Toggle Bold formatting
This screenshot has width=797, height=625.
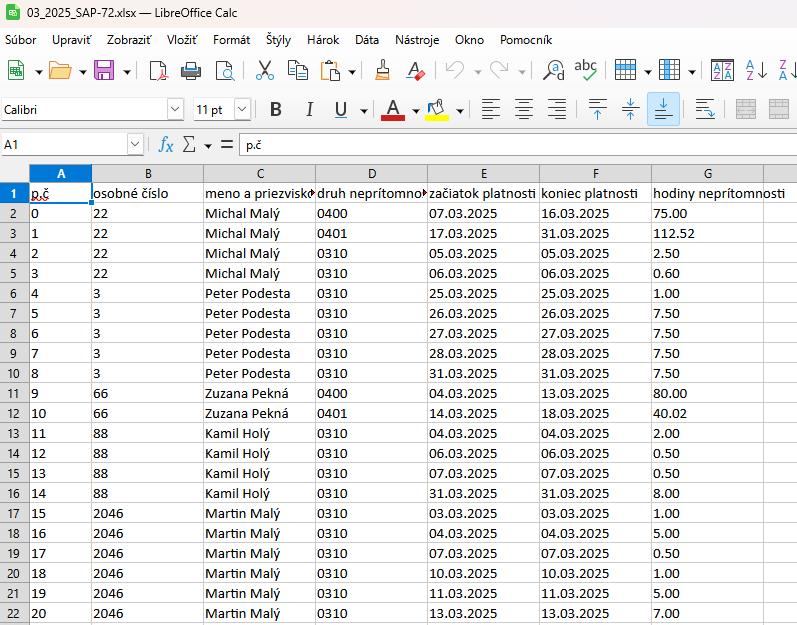pos(276,110)
